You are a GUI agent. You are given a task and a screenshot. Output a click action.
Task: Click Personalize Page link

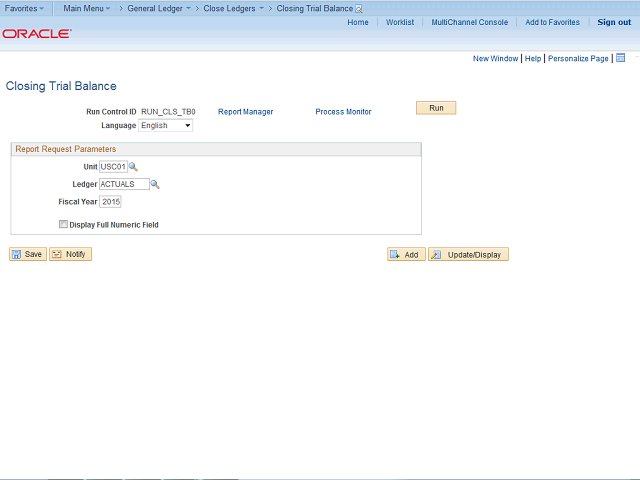click(x=578, y=58)
